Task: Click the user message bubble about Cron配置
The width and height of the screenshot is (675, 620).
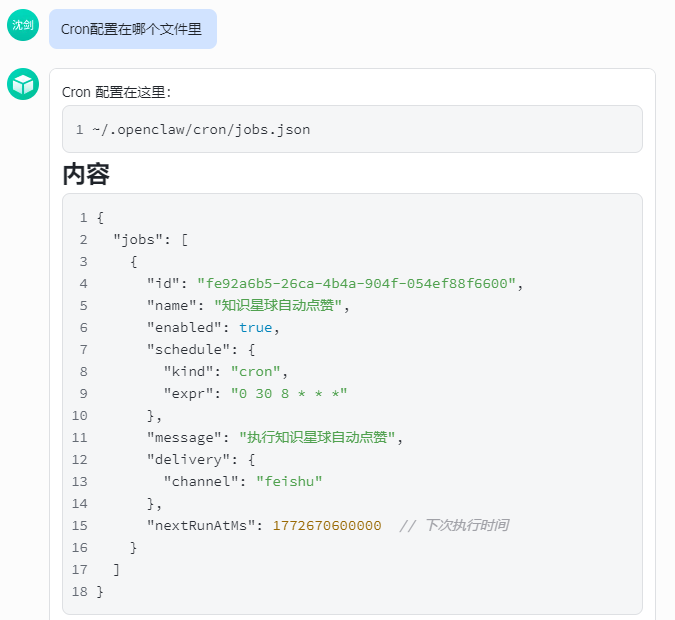Action: [133, 29]
